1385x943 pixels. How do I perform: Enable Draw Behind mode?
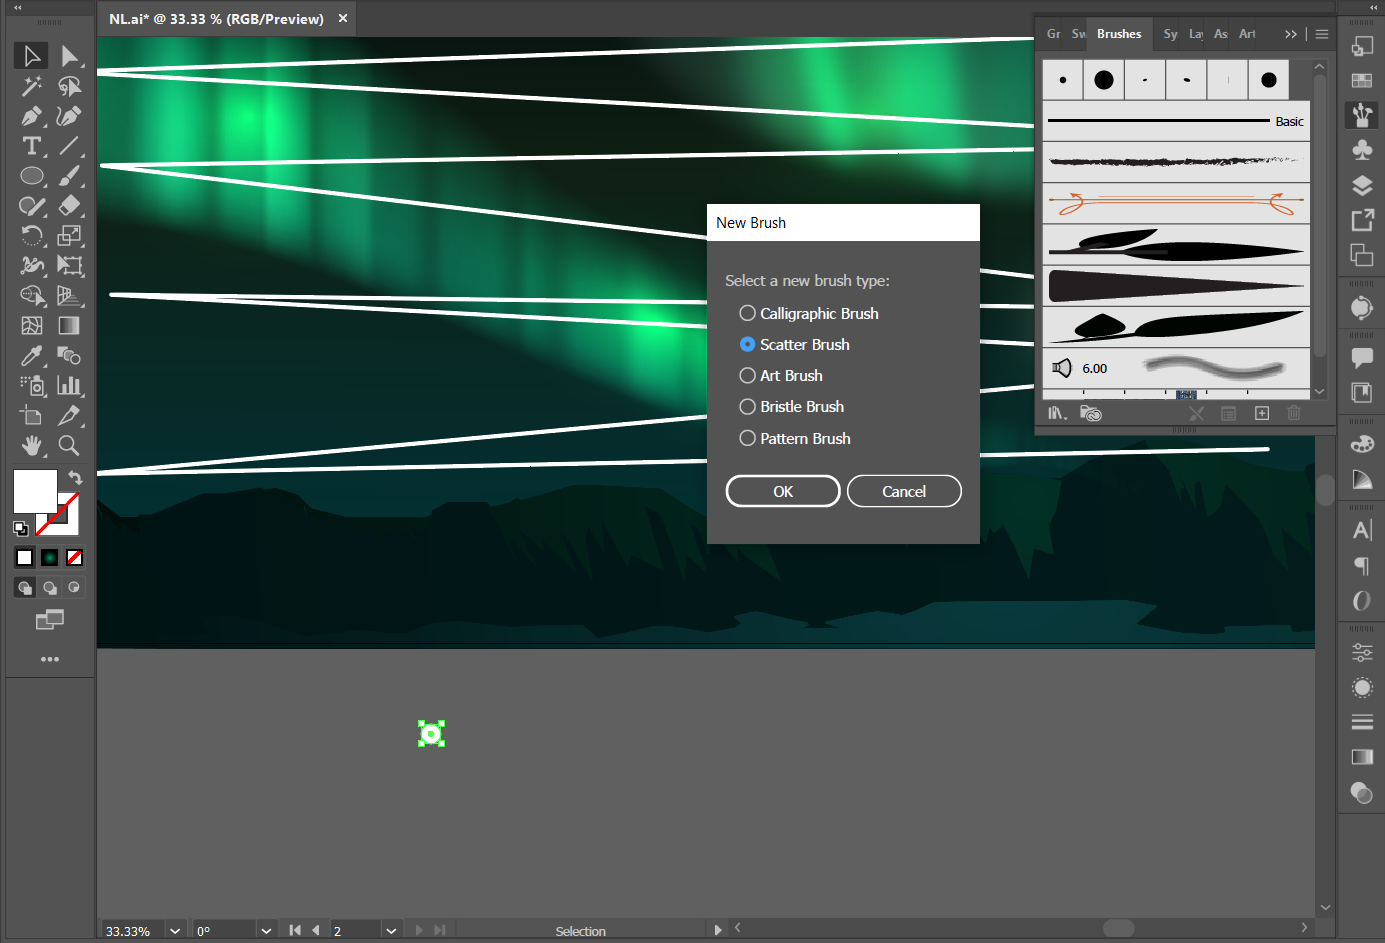50,588
